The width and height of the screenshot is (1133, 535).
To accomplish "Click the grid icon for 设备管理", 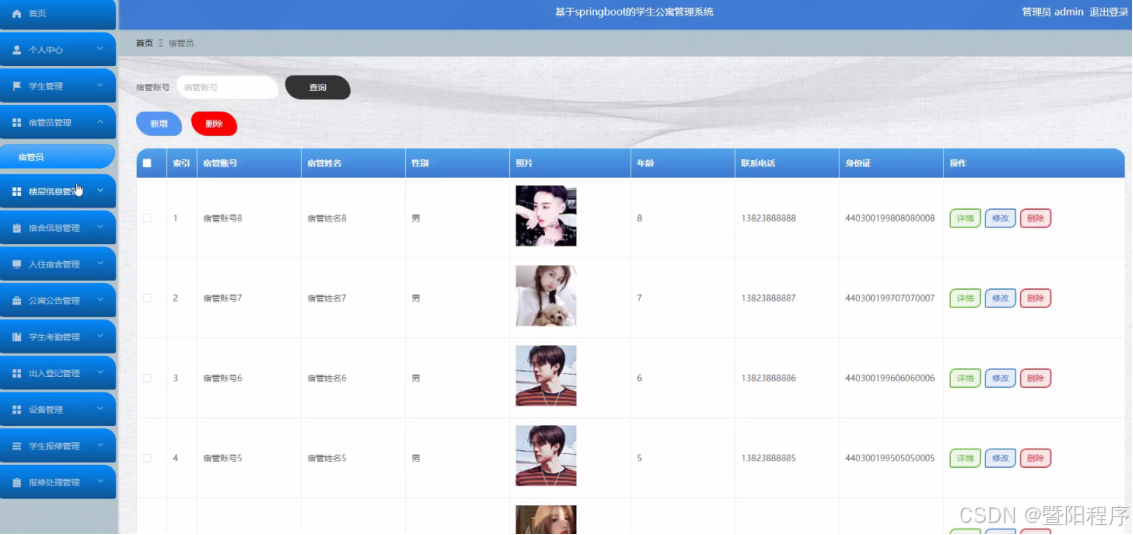I will pos(17,410).
